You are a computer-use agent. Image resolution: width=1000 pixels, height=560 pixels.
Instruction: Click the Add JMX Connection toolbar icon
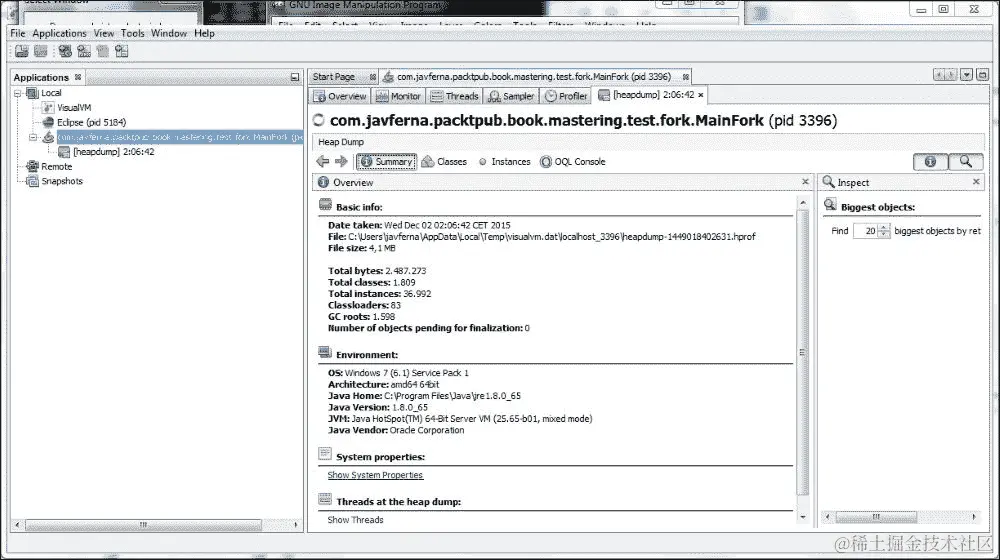point(84,51)
